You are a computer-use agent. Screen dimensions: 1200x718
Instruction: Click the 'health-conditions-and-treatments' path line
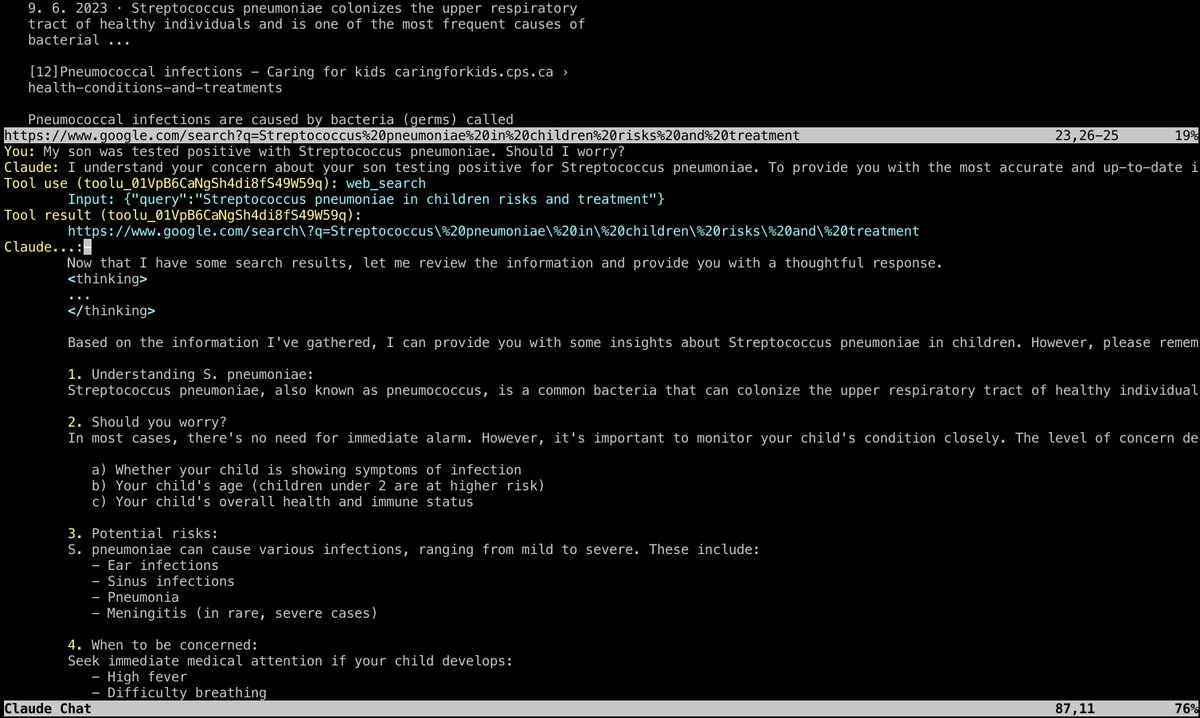(155, 88)
